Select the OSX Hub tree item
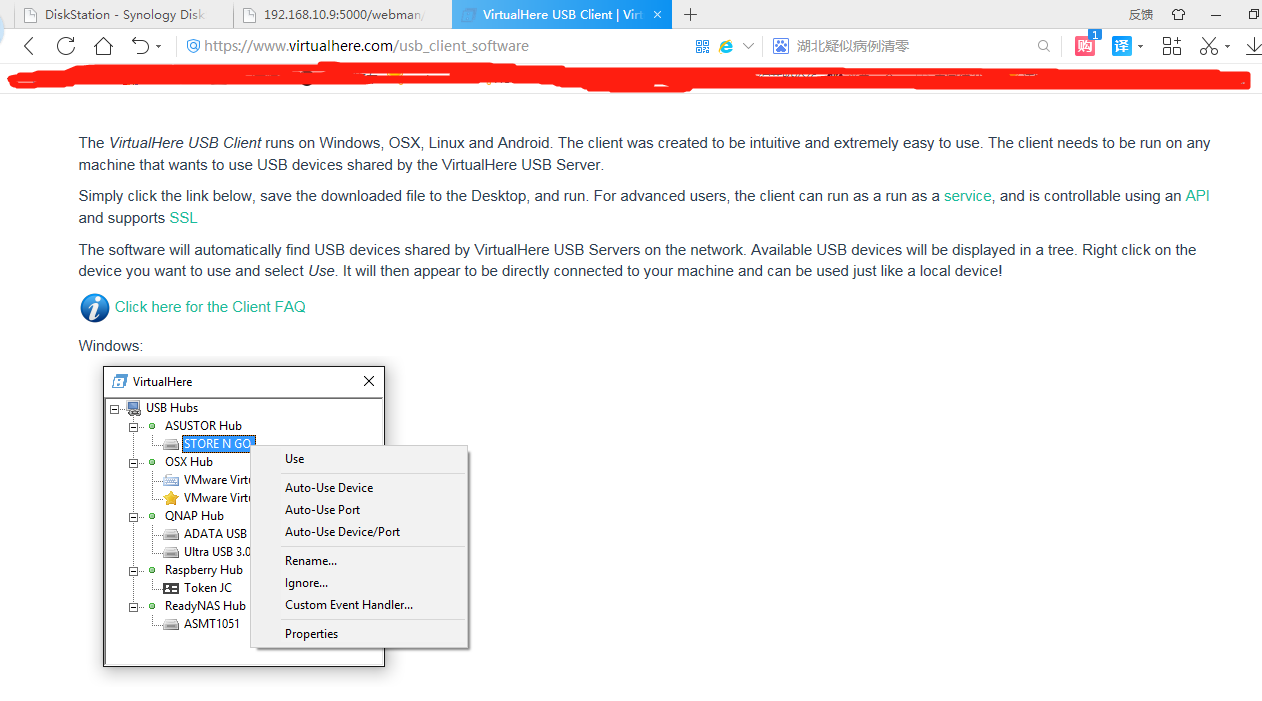Image resolution: width=1262 pixels, height=701 pixels. click(x=189, y=462)
